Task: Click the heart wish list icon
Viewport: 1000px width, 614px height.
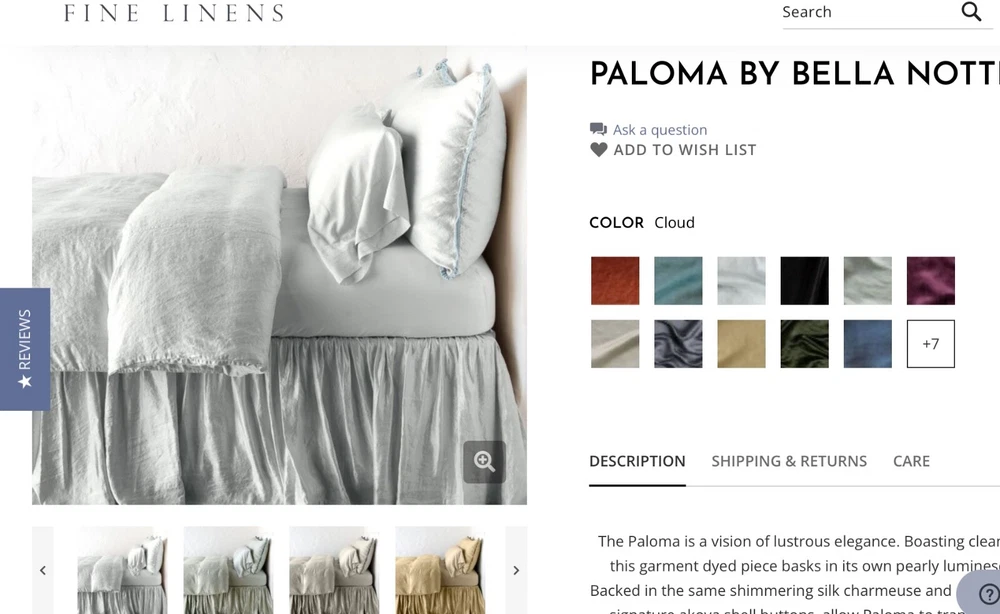Action: point(598,150)
